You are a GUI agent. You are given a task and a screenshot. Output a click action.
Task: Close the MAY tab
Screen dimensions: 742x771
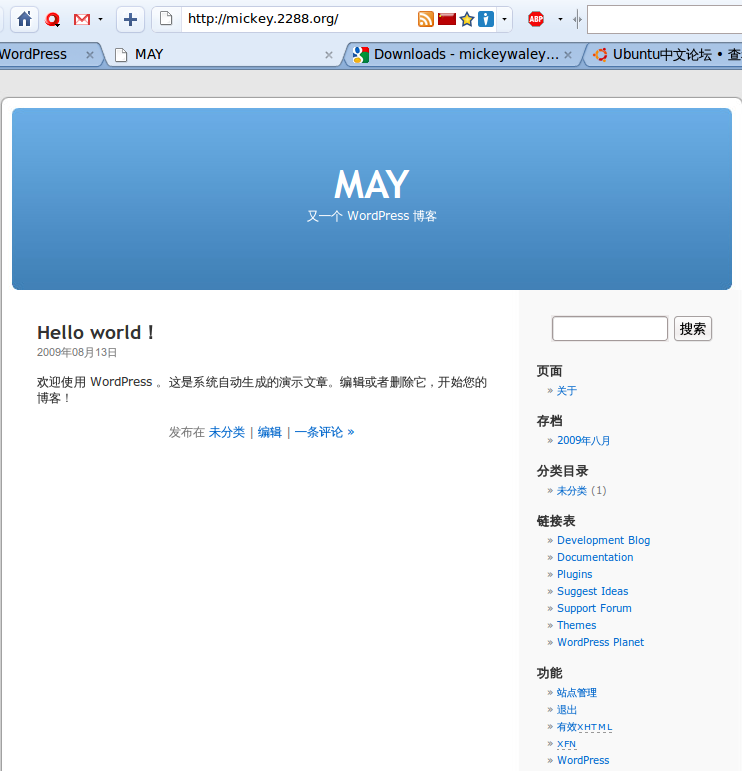coord(329,55)
